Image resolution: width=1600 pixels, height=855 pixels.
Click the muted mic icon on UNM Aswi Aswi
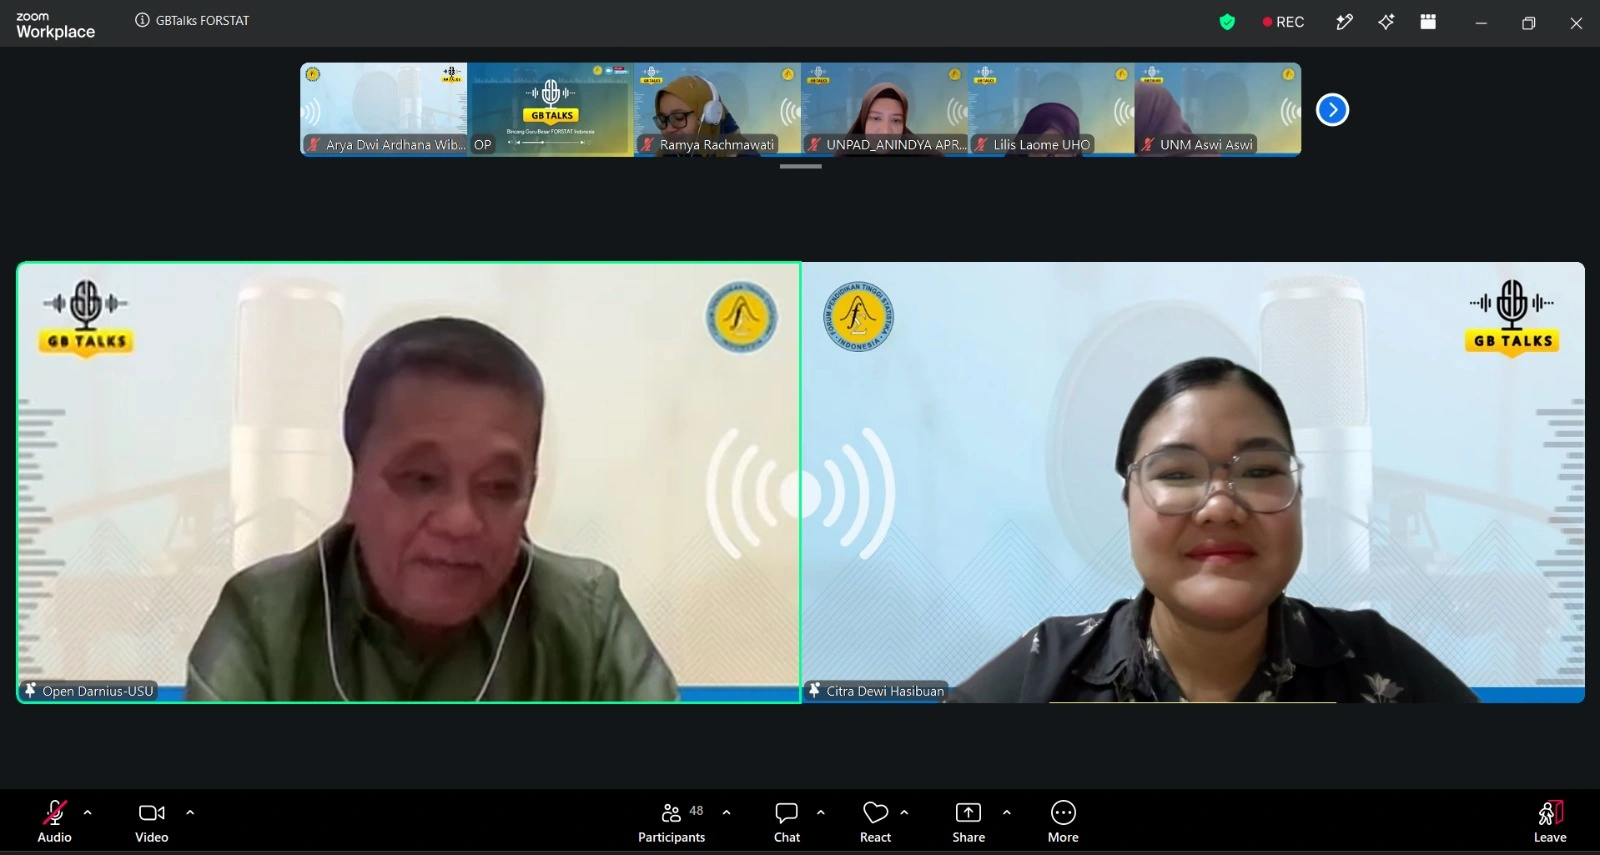coord(1148,145)
